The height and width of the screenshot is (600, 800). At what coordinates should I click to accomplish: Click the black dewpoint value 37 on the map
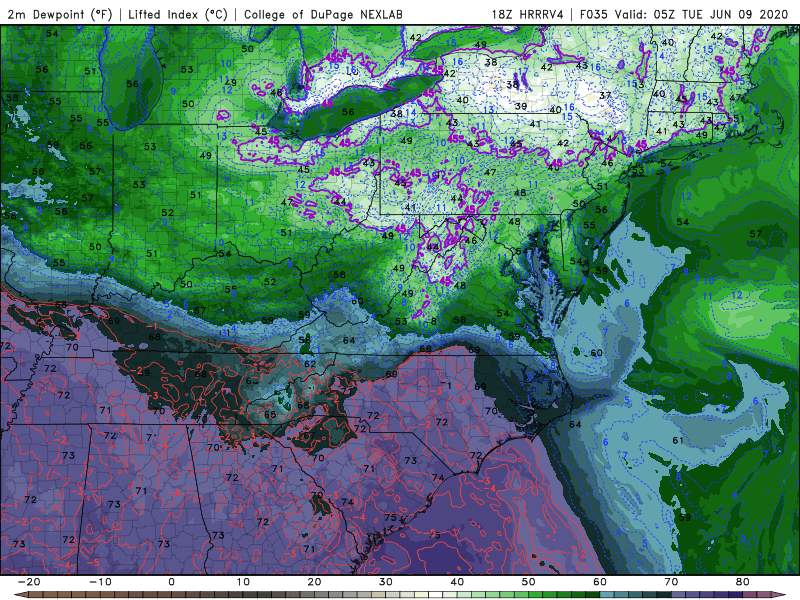[x=605, y=95]
